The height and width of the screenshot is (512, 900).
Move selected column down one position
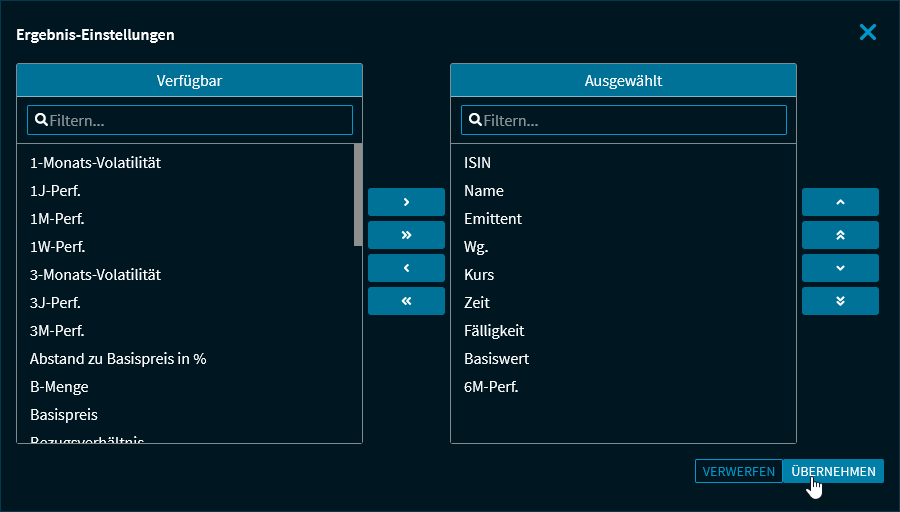(x=840, y=268)
